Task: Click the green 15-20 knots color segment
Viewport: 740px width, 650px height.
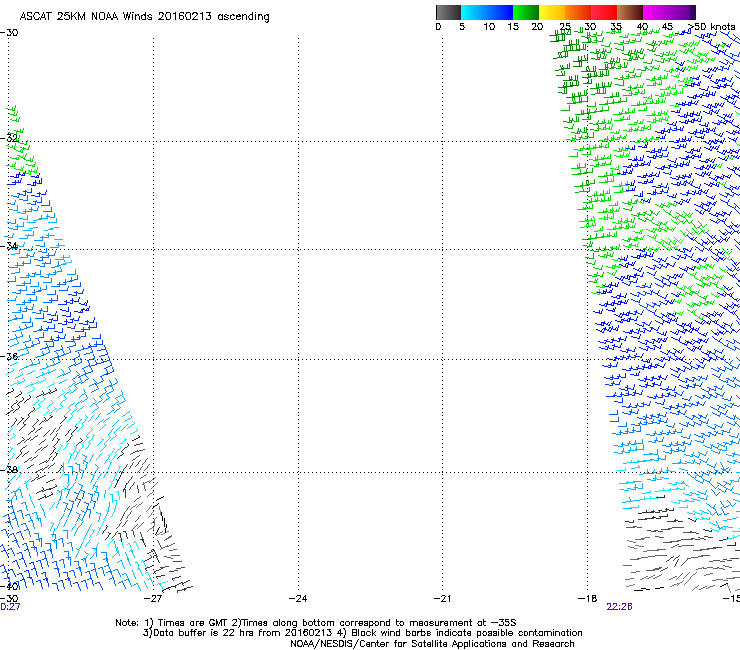Action: (x=526, y=12)
